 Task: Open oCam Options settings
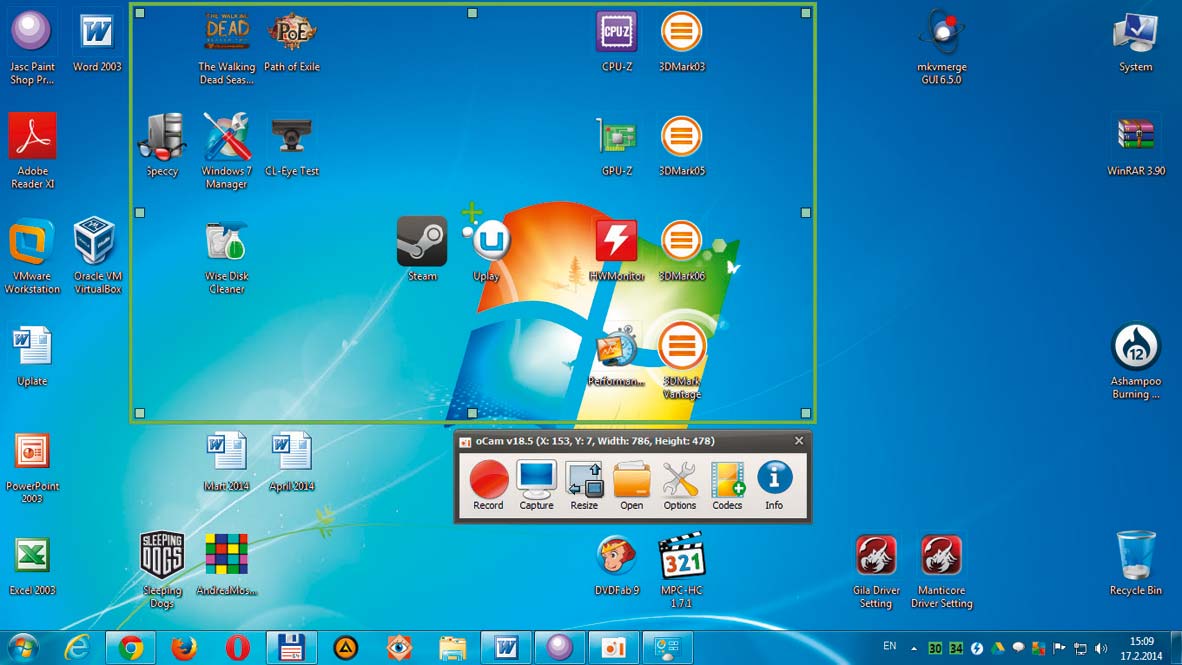pos(679,486)
